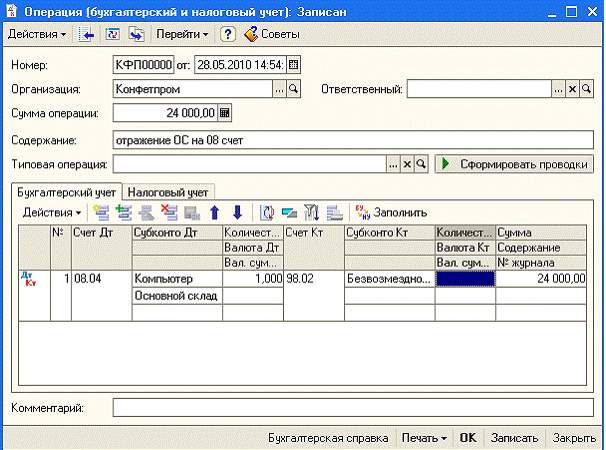Click the highlighted Количество Кт cell
Image resolution: width=606 pixels, height=450 pixels.
[465, 279]
